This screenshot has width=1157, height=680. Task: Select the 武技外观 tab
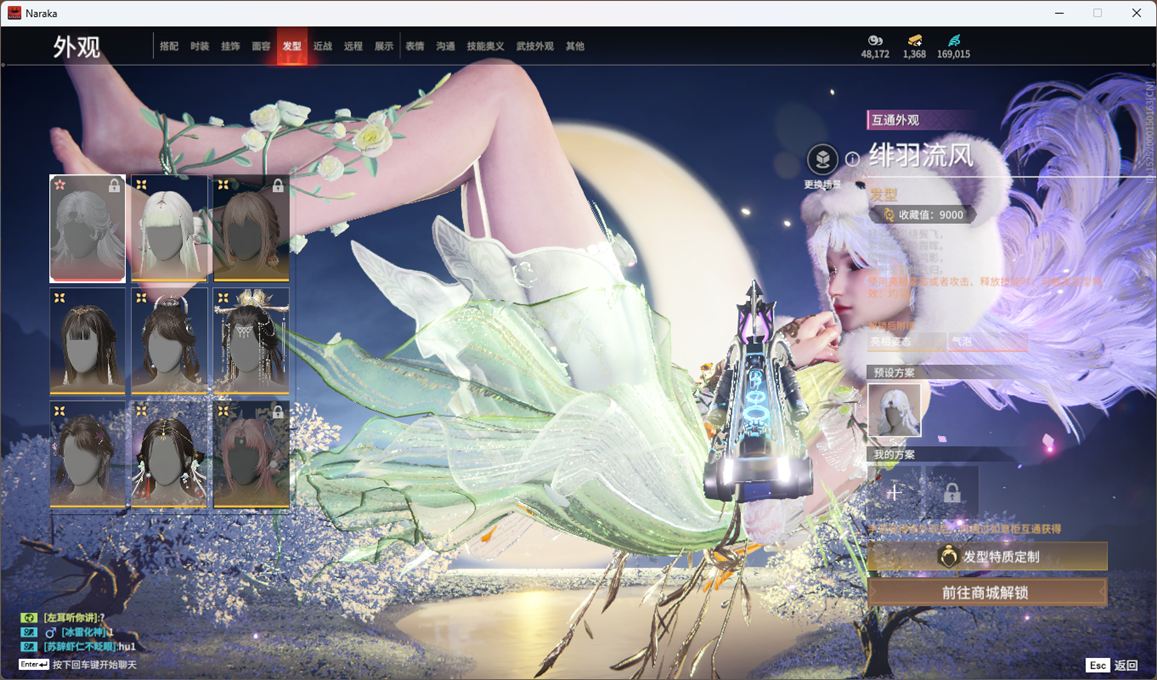tap(535, 46)
